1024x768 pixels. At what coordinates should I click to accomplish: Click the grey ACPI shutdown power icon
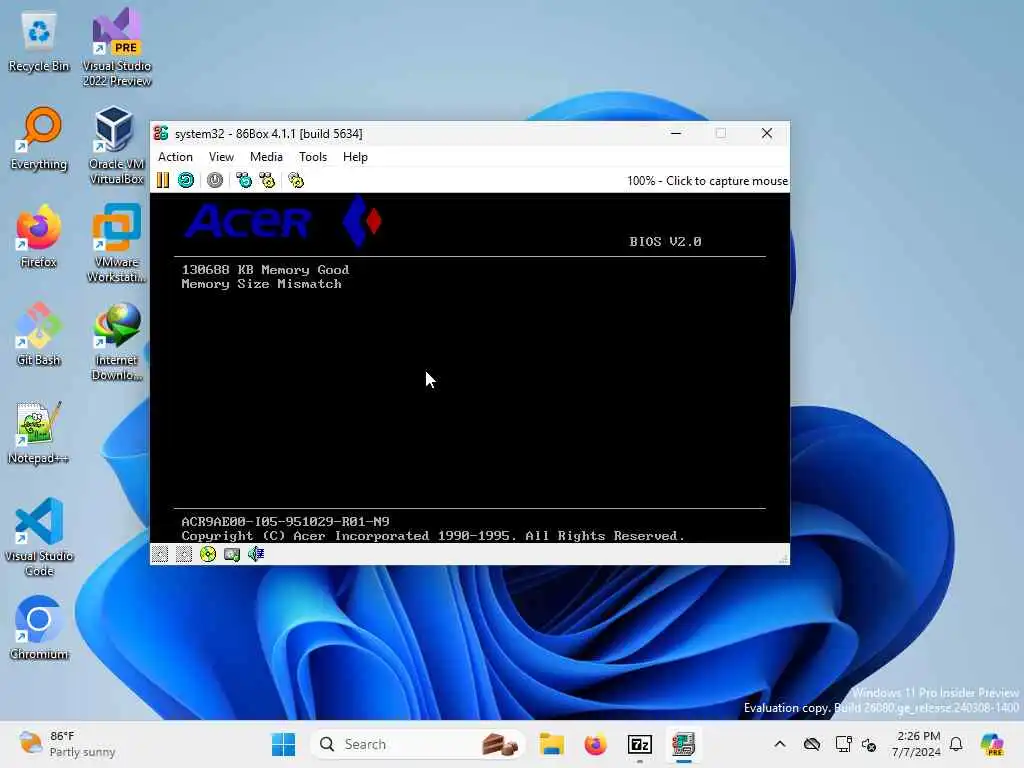(215, 180)
